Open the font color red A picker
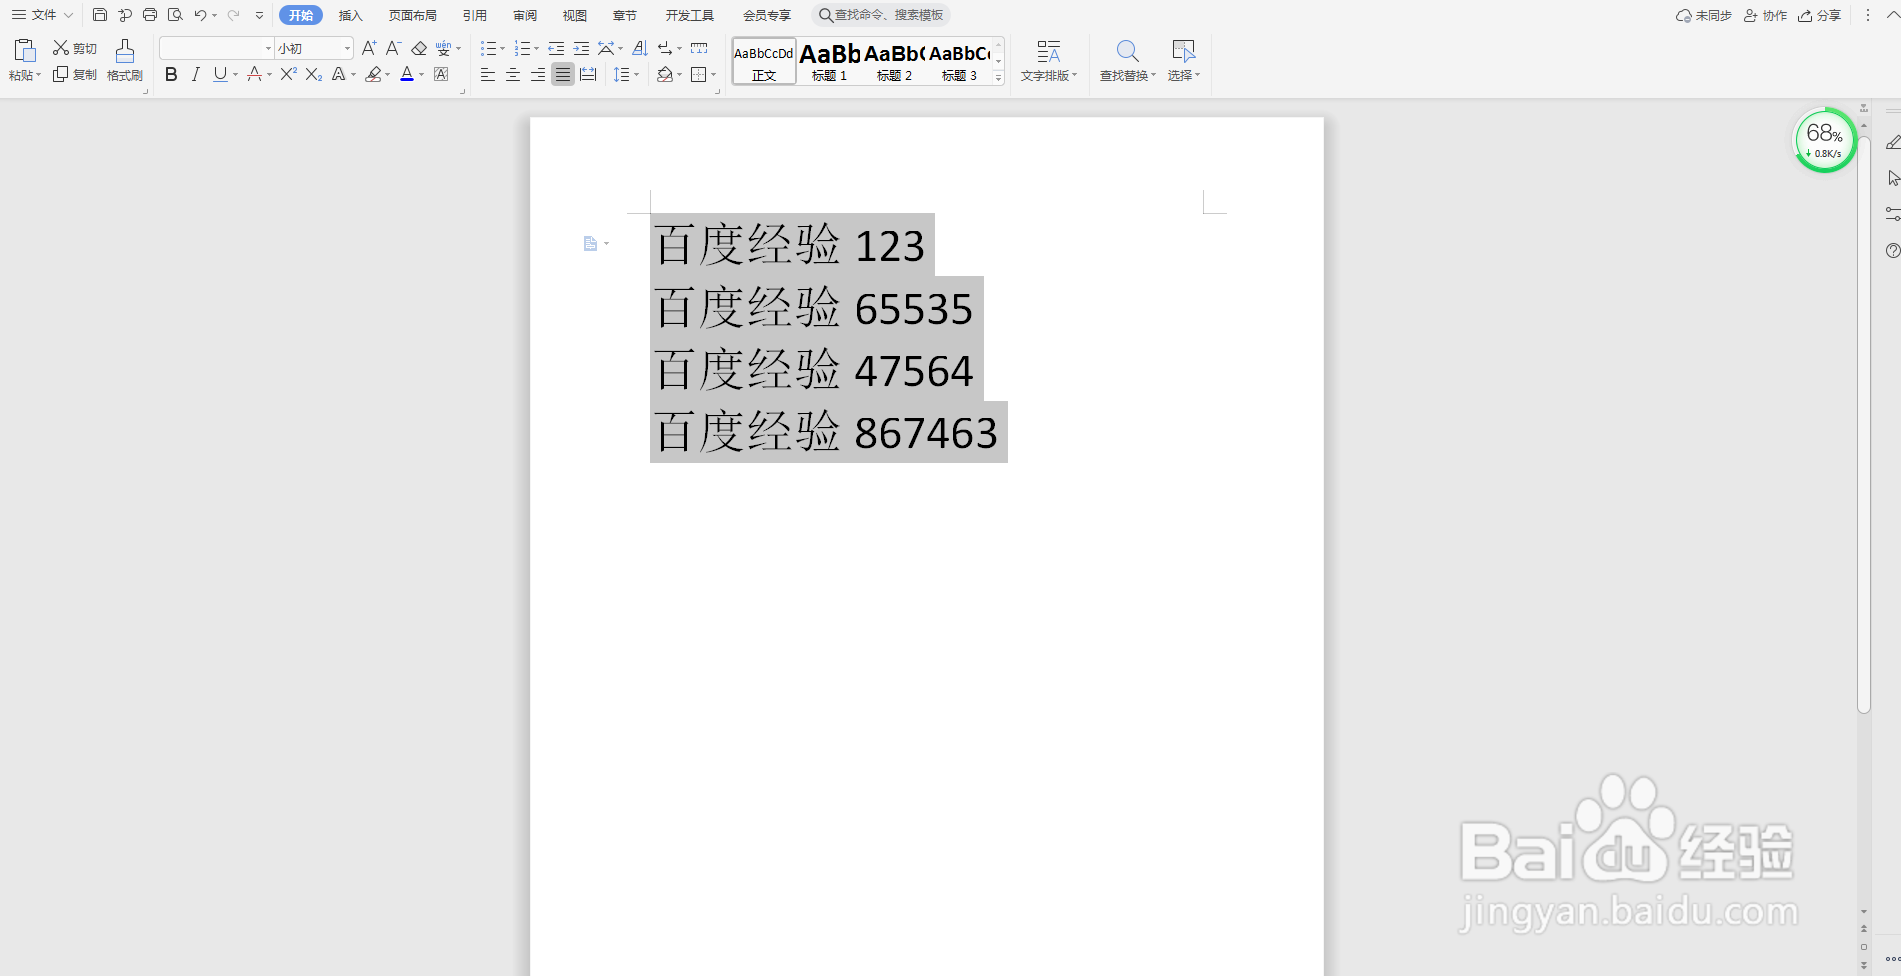This screenshot has height=976, width=1901. coord(407,74)
